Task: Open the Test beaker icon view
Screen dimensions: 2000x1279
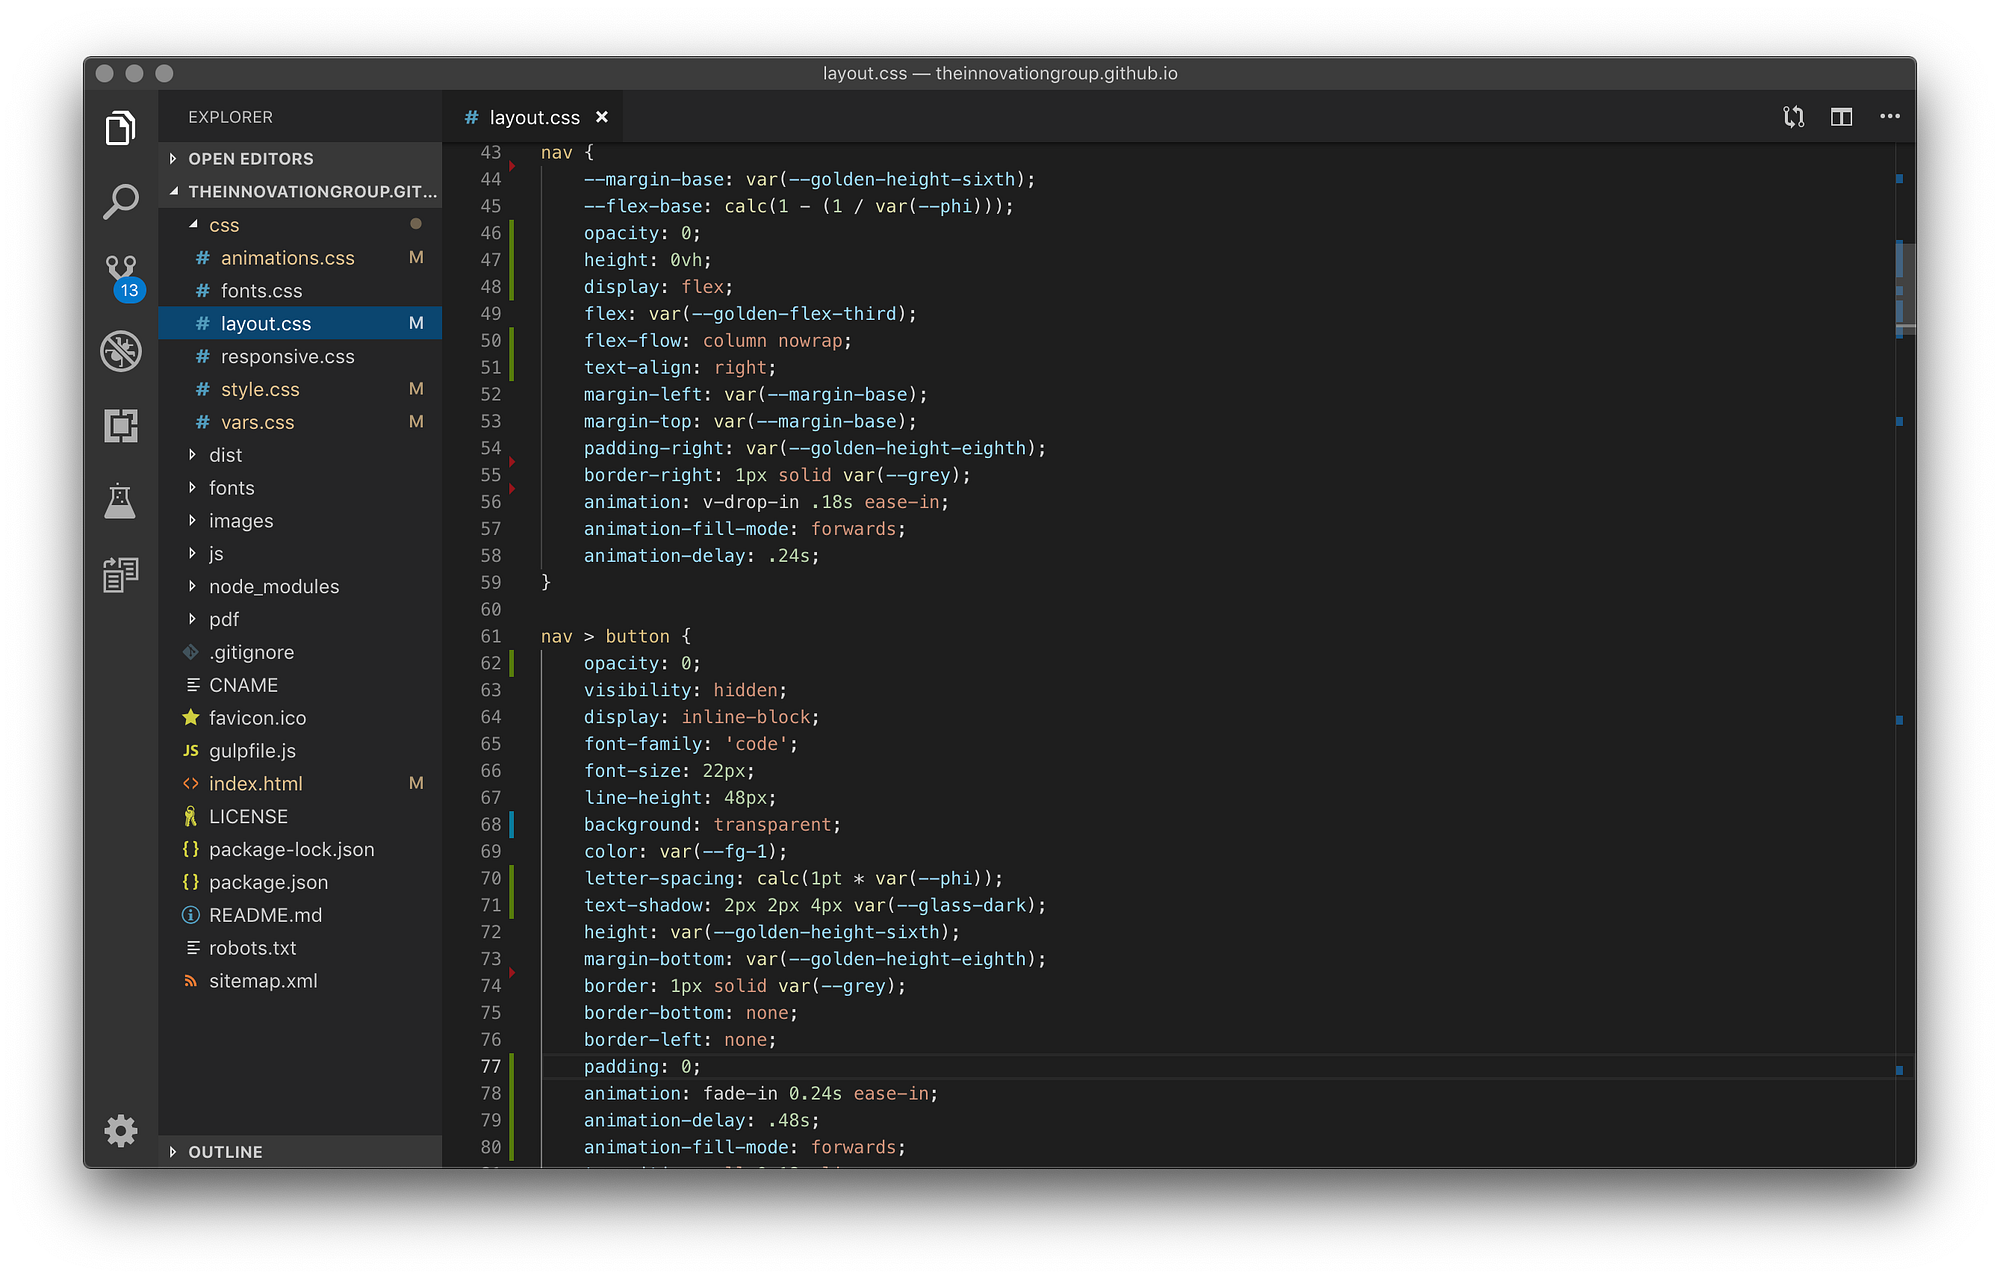Action: tap(121, 501)
